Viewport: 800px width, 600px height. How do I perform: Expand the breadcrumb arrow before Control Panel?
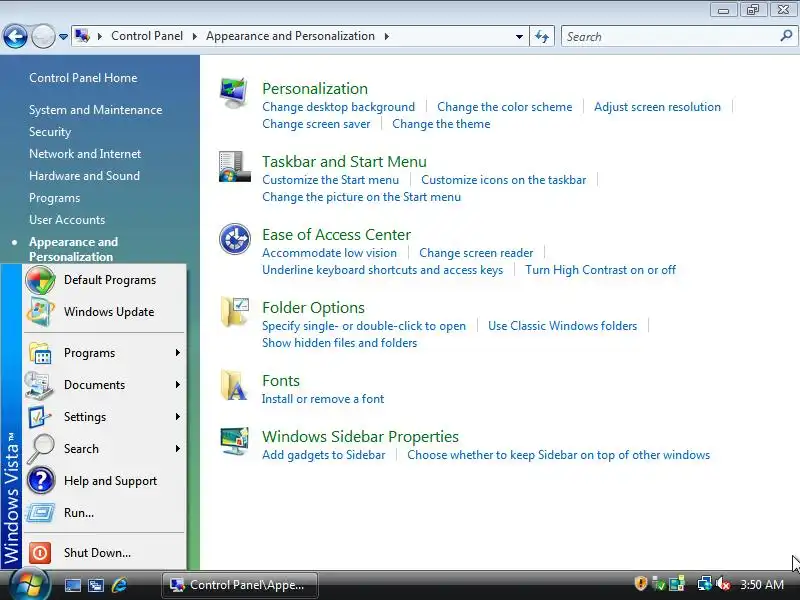click(x=100, y=36)
